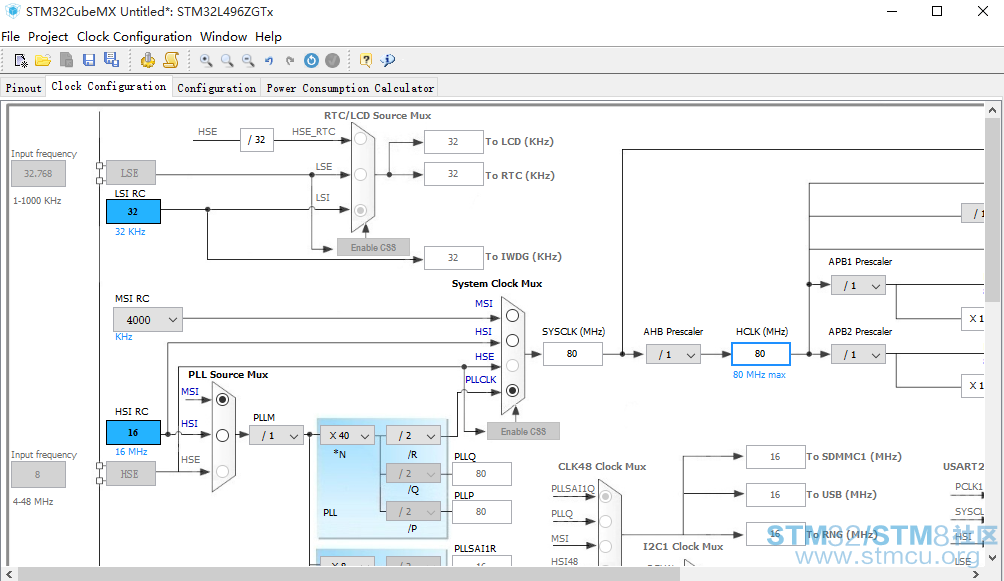Click the blue LSI RC 32 block

[133, 211]
